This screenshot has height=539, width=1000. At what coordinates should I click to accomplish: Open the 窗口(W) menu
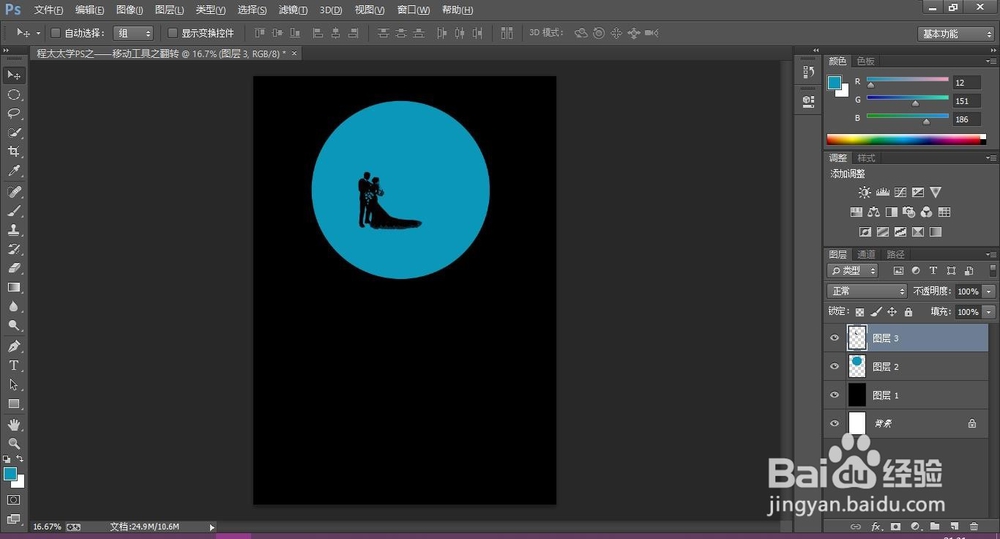(x=413, y=10)
